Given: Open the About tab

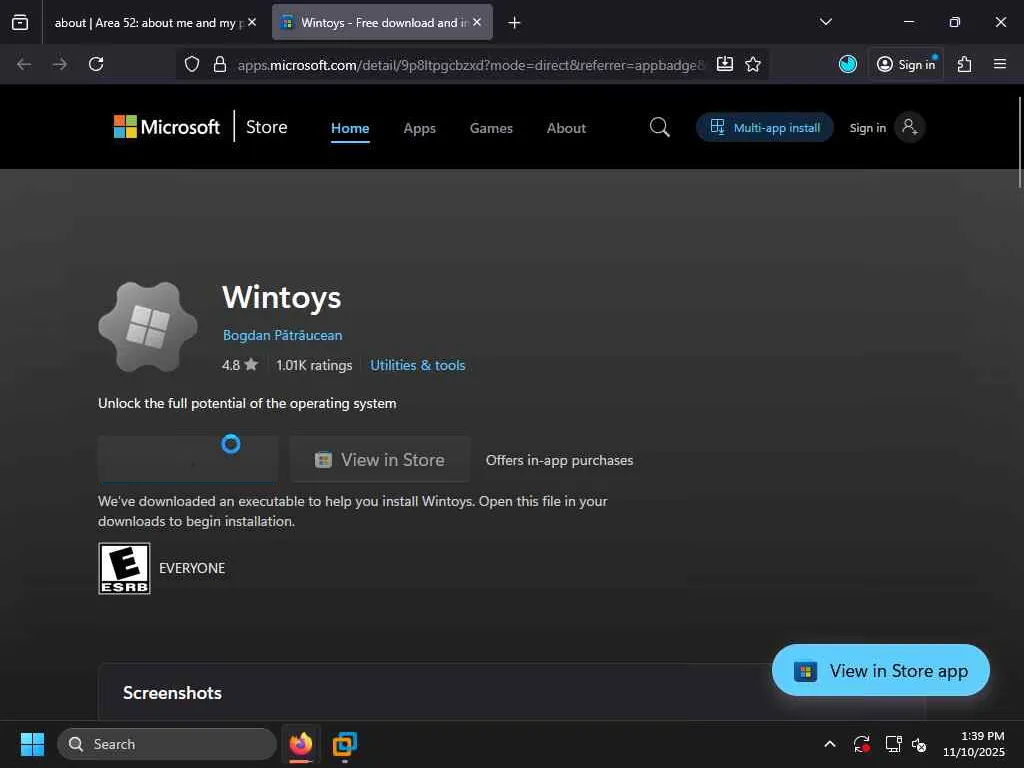Looking at the screenshot, I should (x=566, y=128).
